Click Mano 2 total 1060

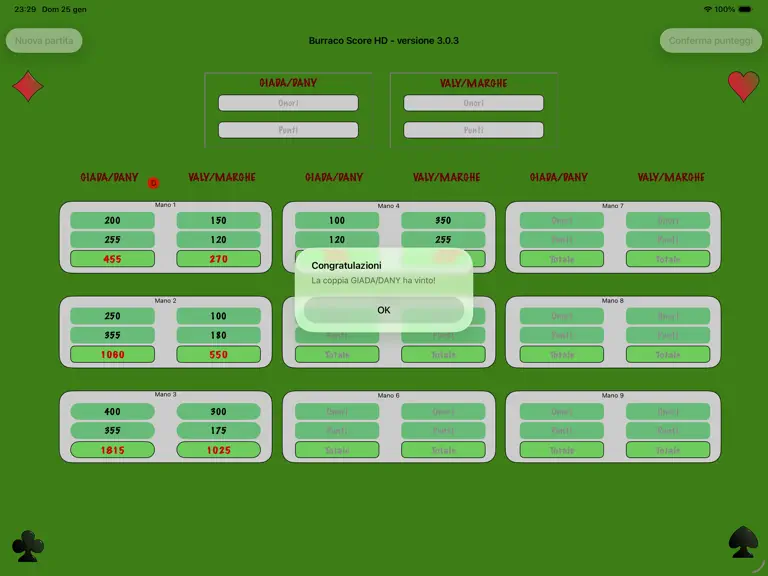pyautogui.click(x=112, y=354)
